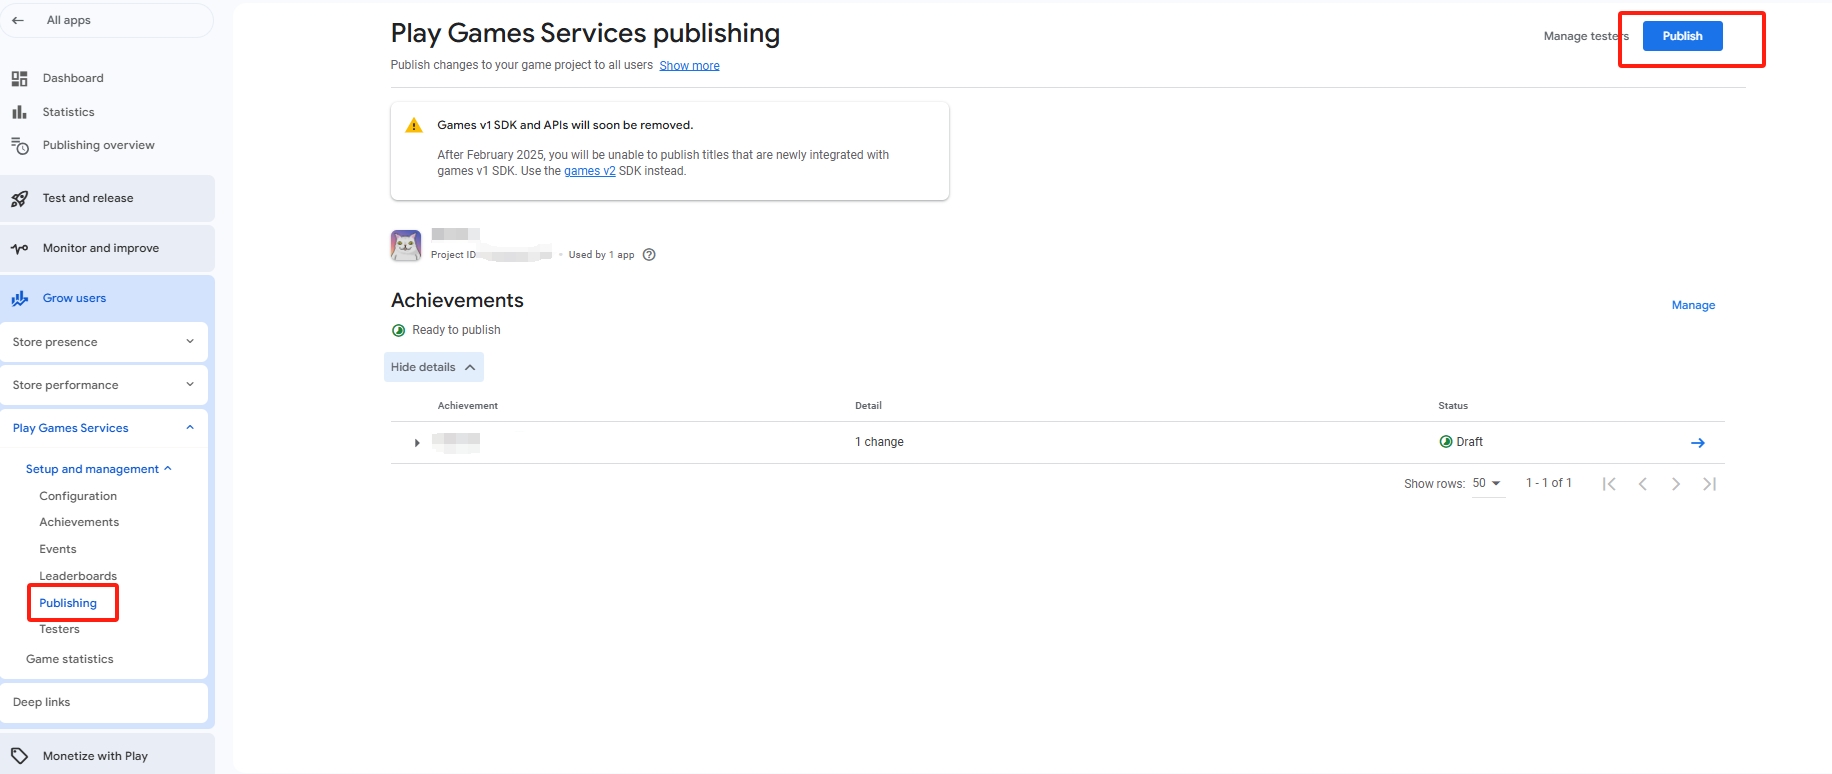Click the 1 - 1 of 1 pagination text
Viewport: 1832px width, 774px height.
tap(1548, 483)
